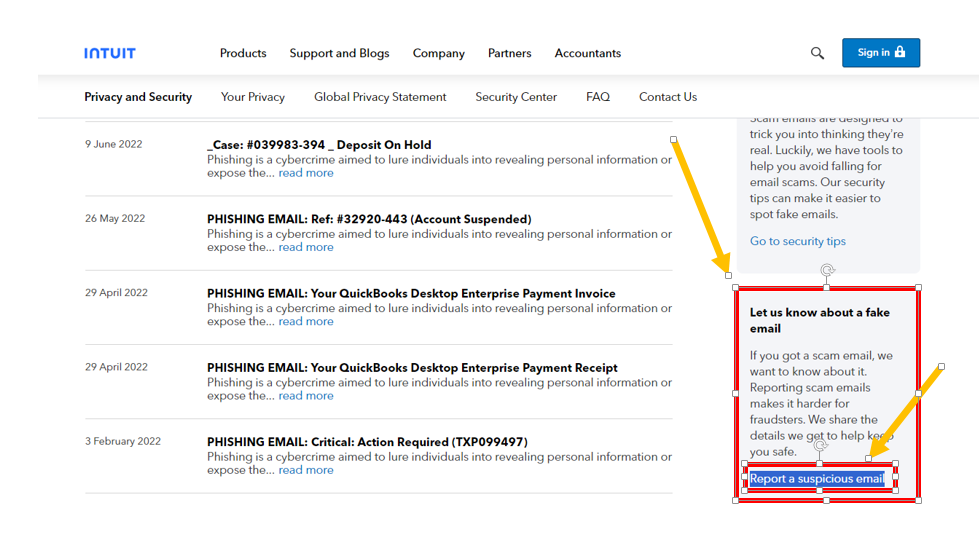
Task: Open 'Ref: #32920-443 (Account Suspended)' title
Action: pos(369,219)
